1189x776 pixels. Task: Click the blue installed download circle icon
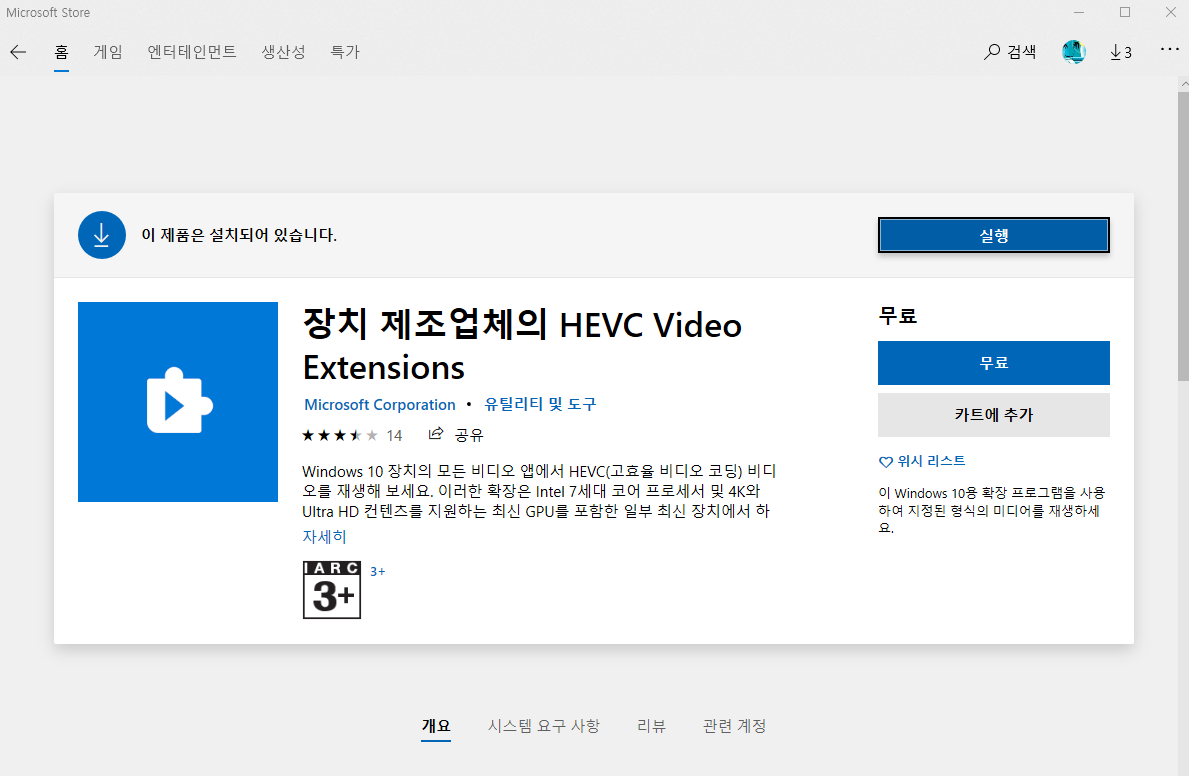tap(102, 235)
